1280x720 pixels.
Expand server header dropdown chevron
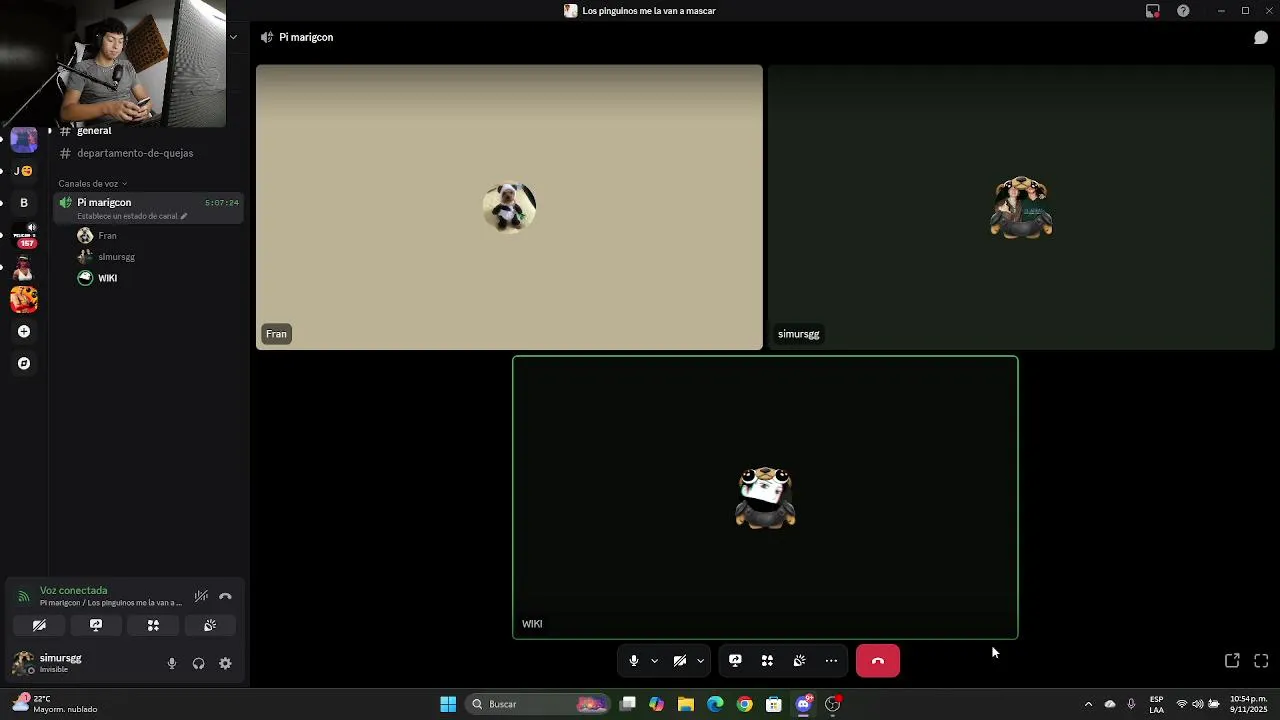pyautogui.click(x=233, y=37)
